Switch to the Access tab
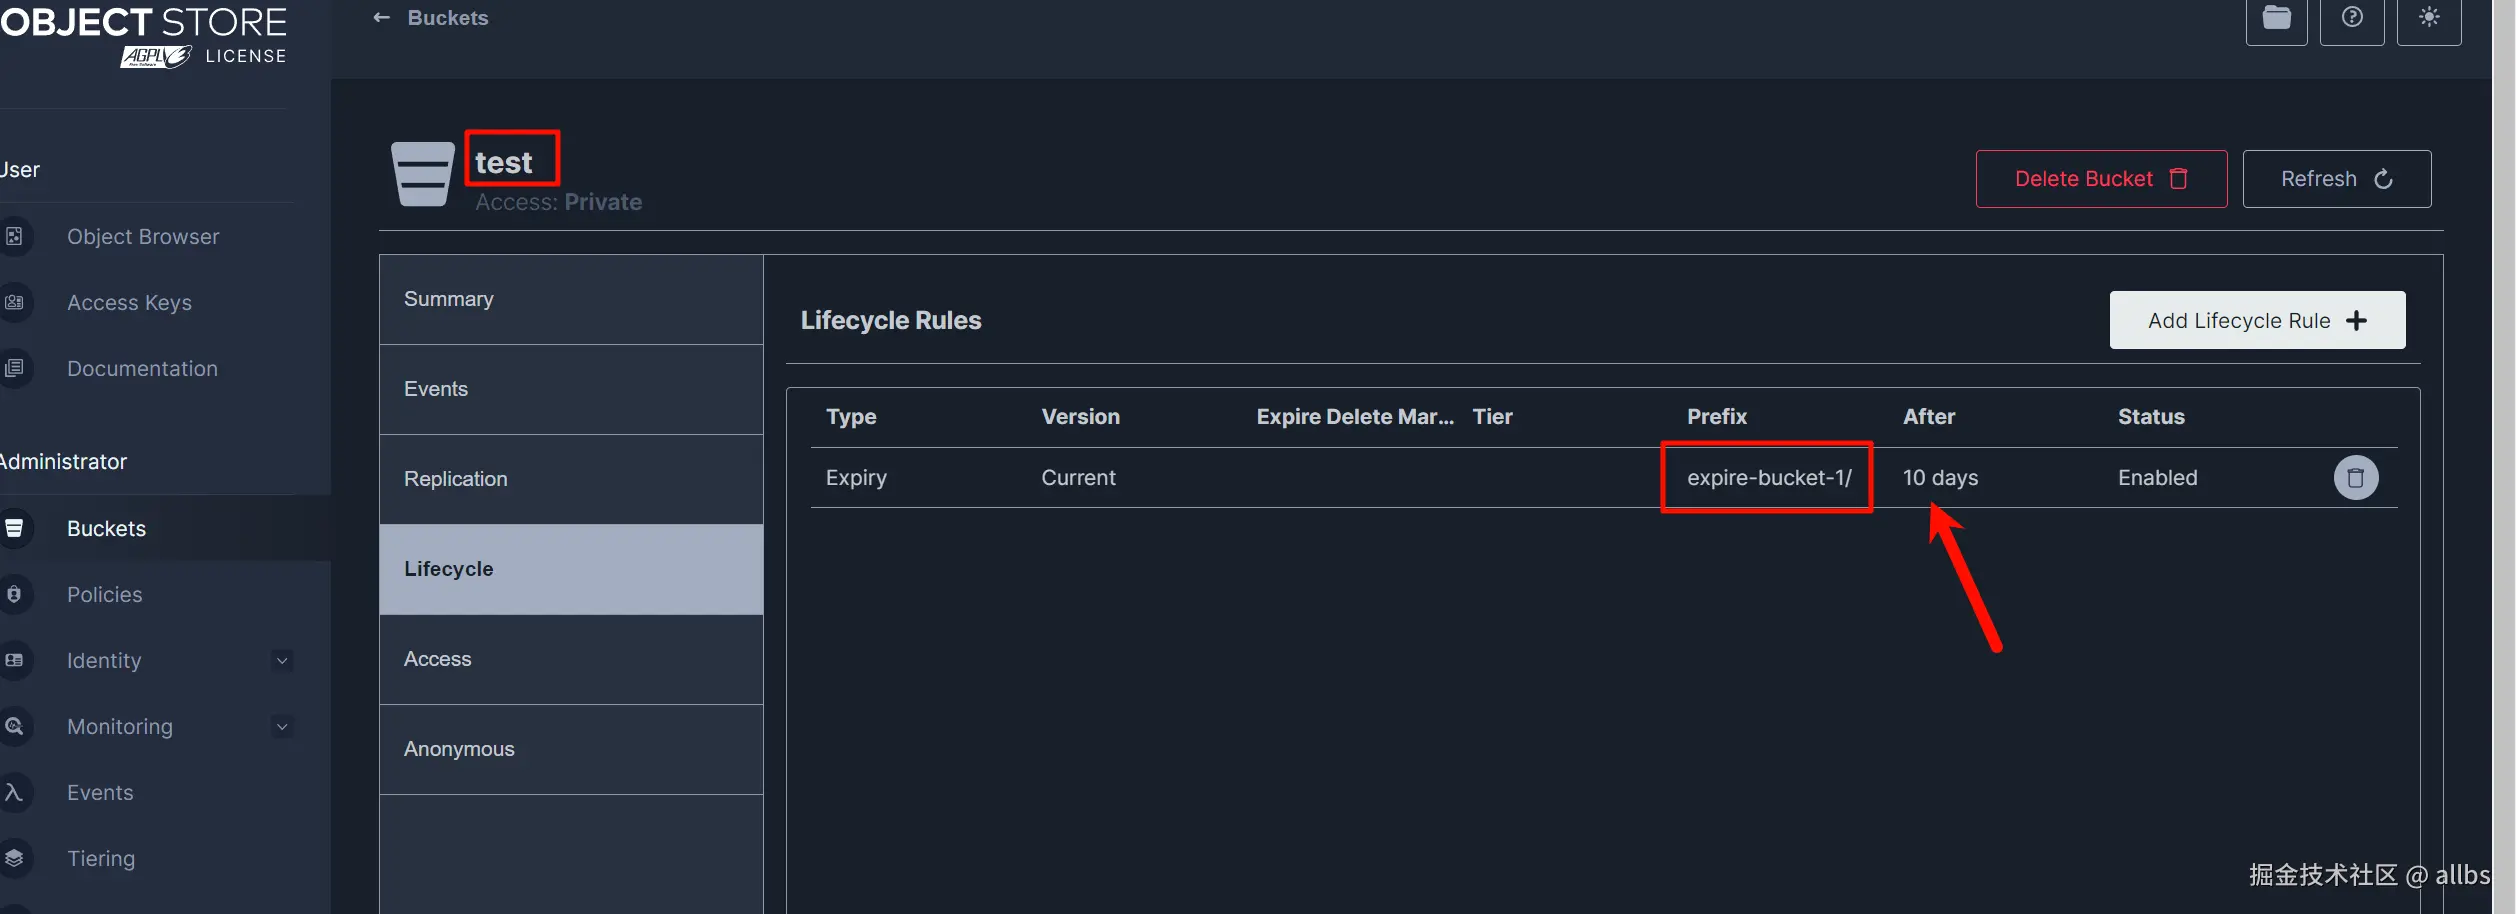2516x914 pixels. coord(571,660)
